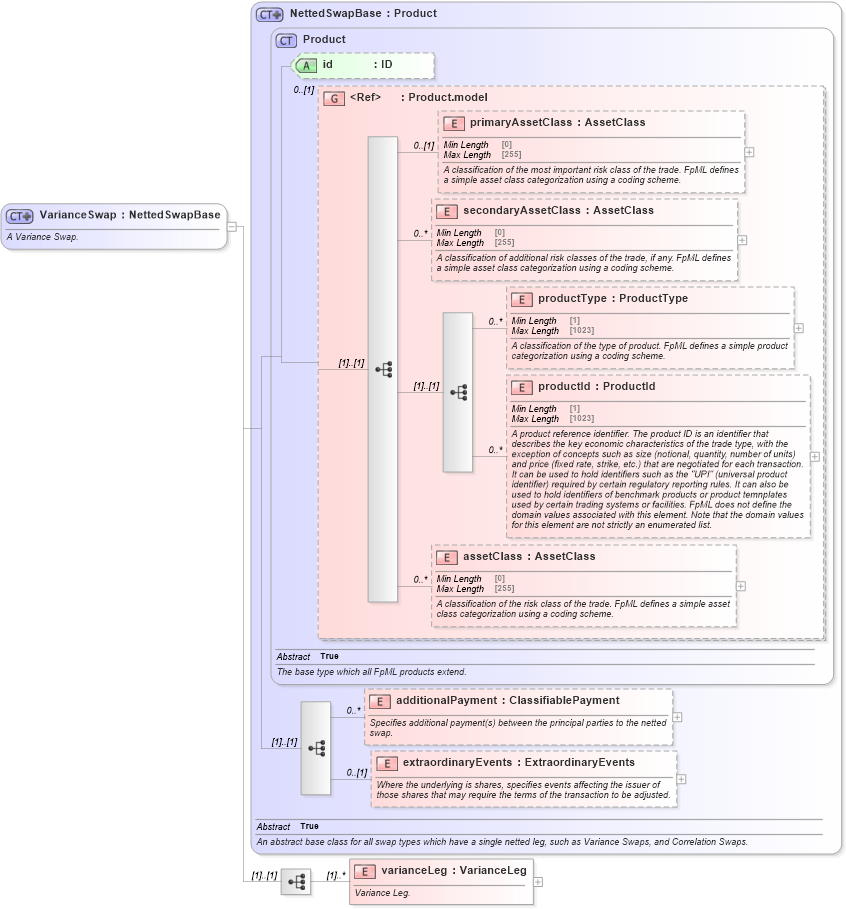Click the compositor icon inside the Product.model group
Screen dimensions: 846x909
pyautogui.click(x=384, y=370)
